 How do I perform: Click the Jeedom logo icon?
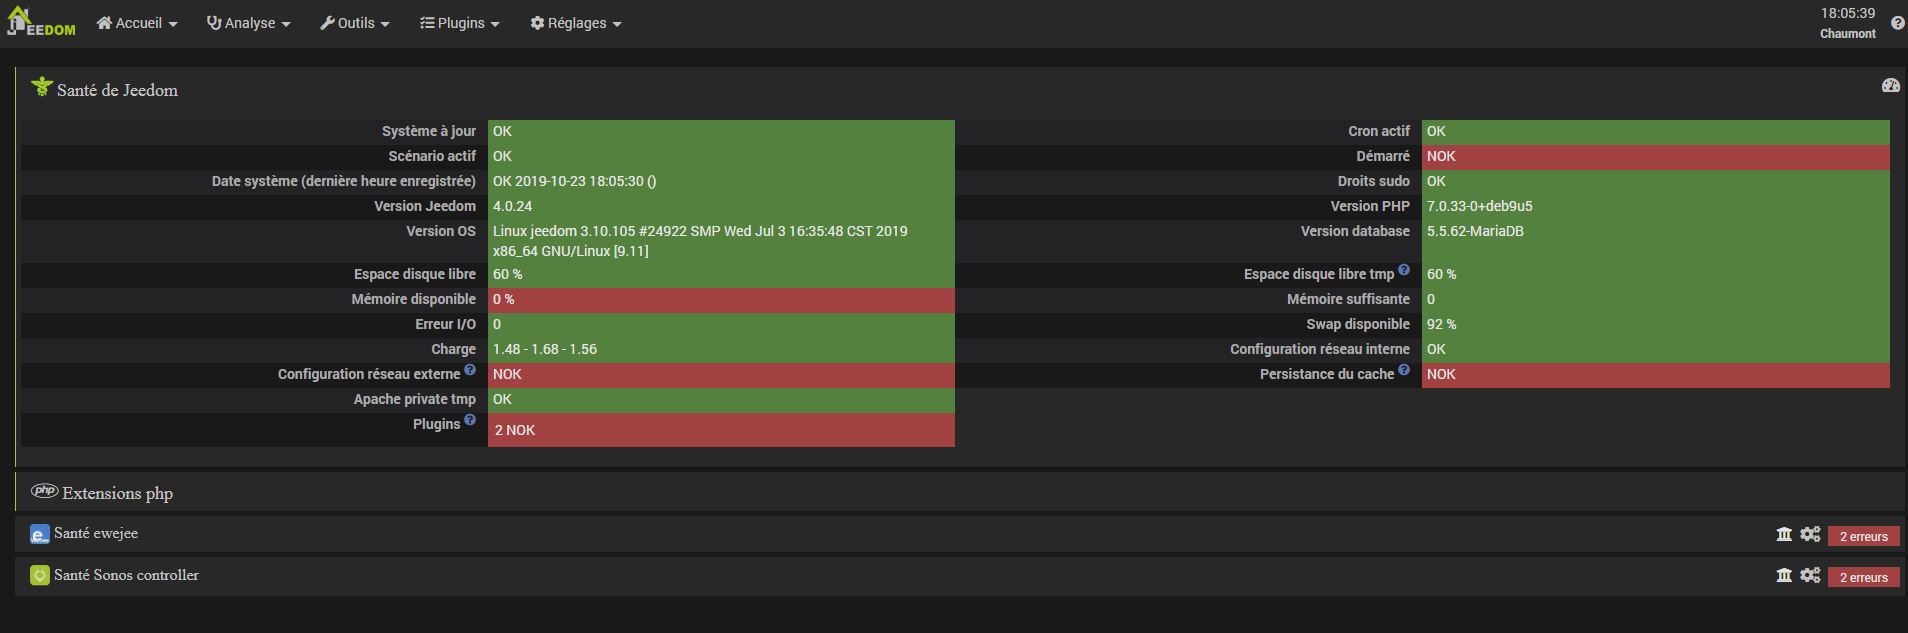(x=41, y=22)
